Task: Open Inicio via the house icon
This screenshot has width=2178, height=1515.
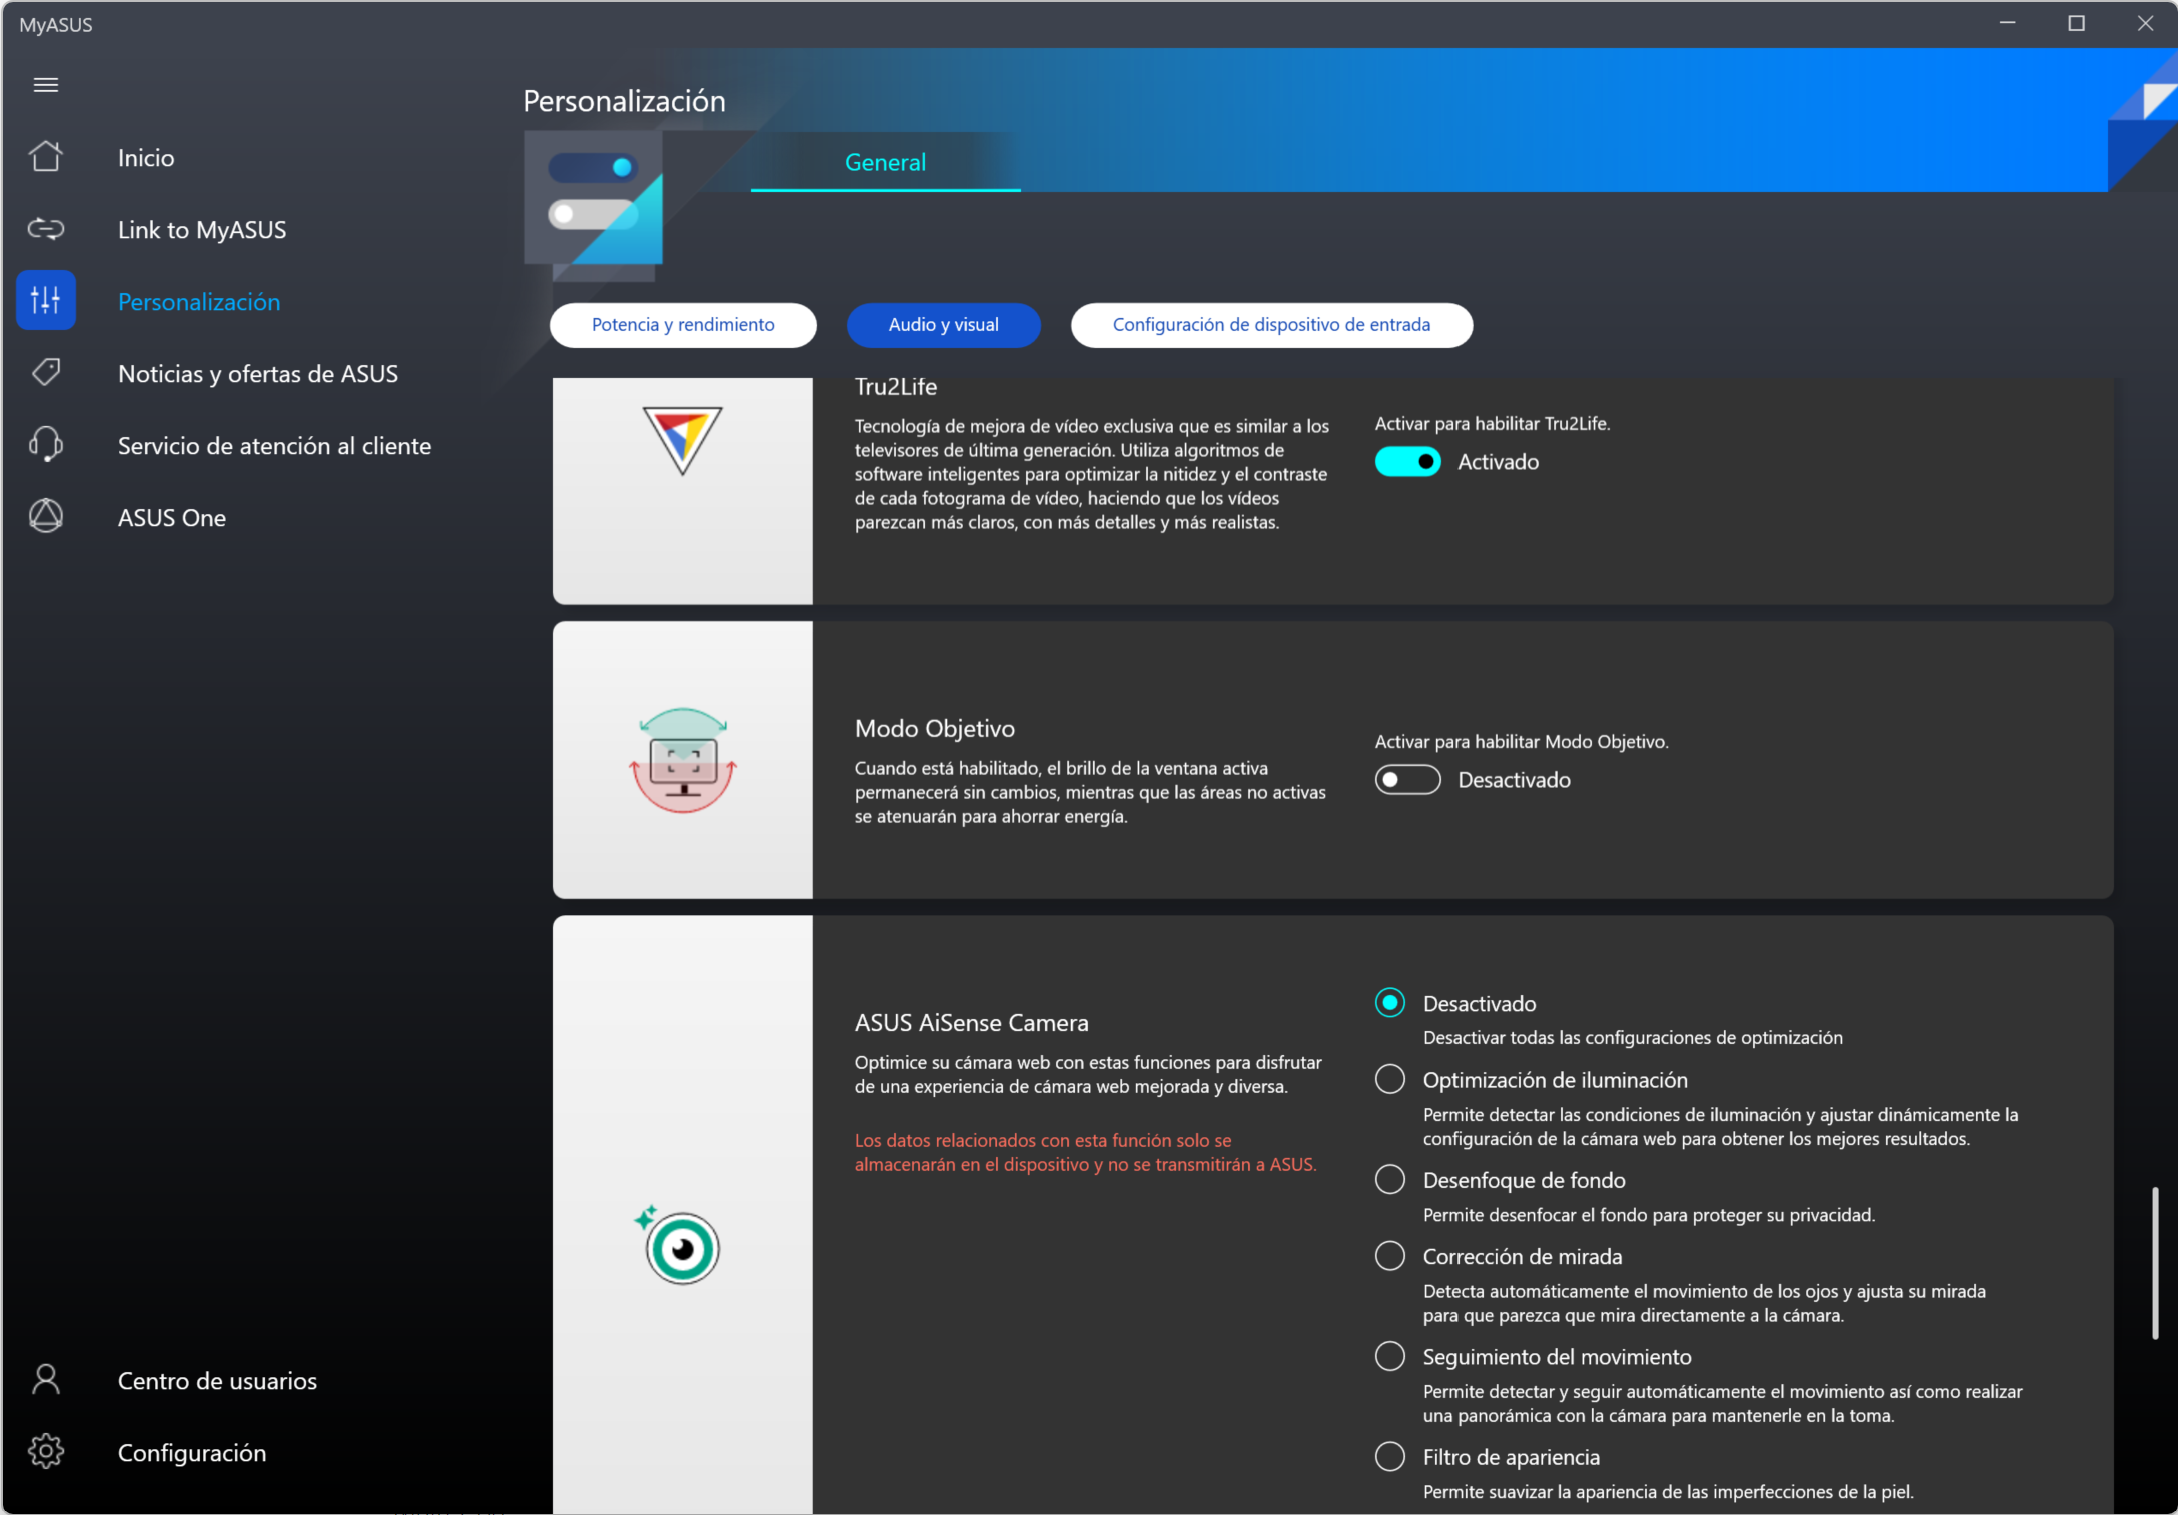Action: [x=46, y=157]
